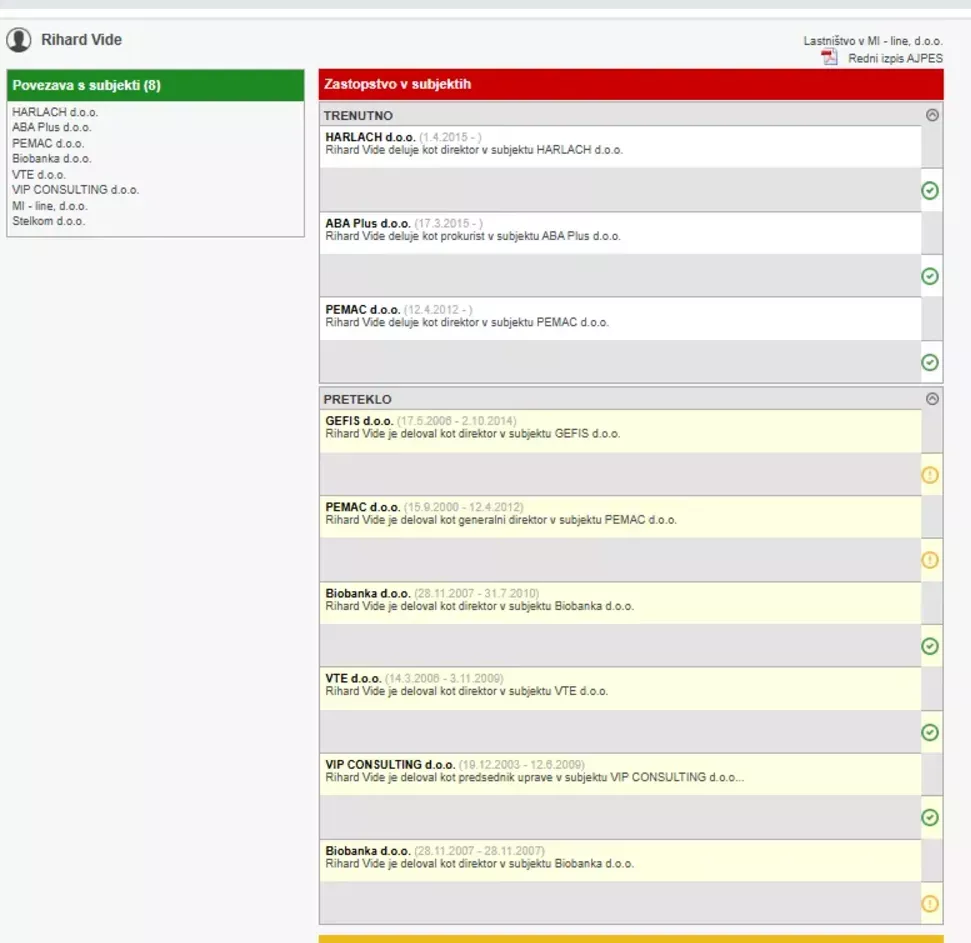Viewport: 971px width, 943px height.
Task: Click green check icon under VTE d.o.o.
Action: tap(930, 733)
